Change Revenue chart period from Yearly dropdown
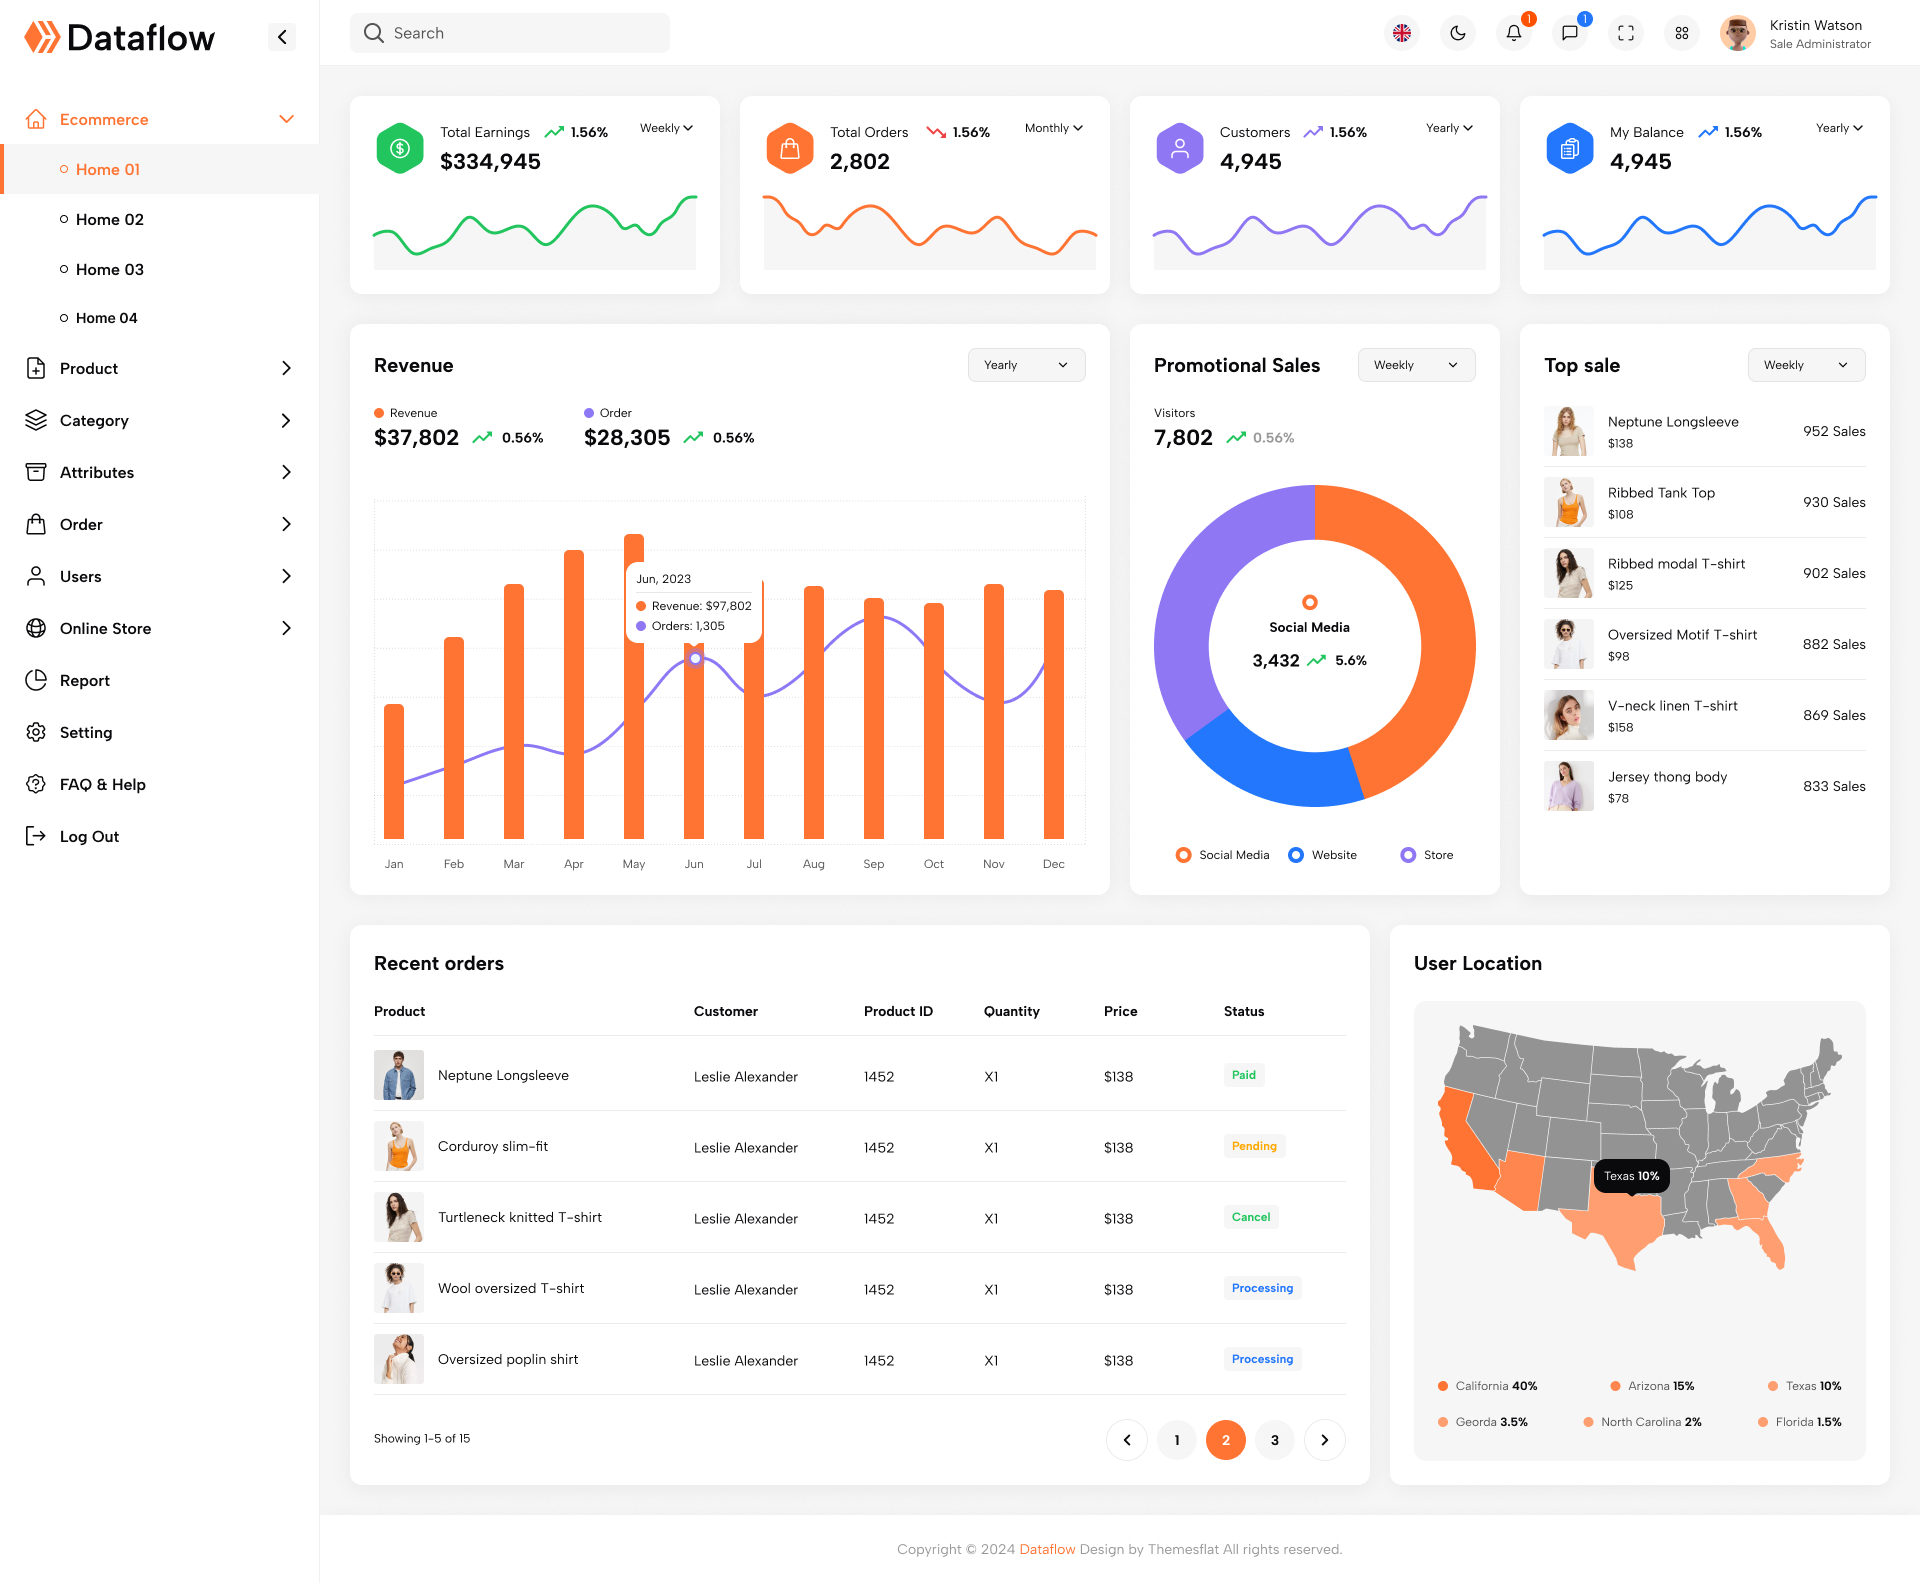The image size is (1920, 1583). pyautogui.click(x=1026, y=365)
